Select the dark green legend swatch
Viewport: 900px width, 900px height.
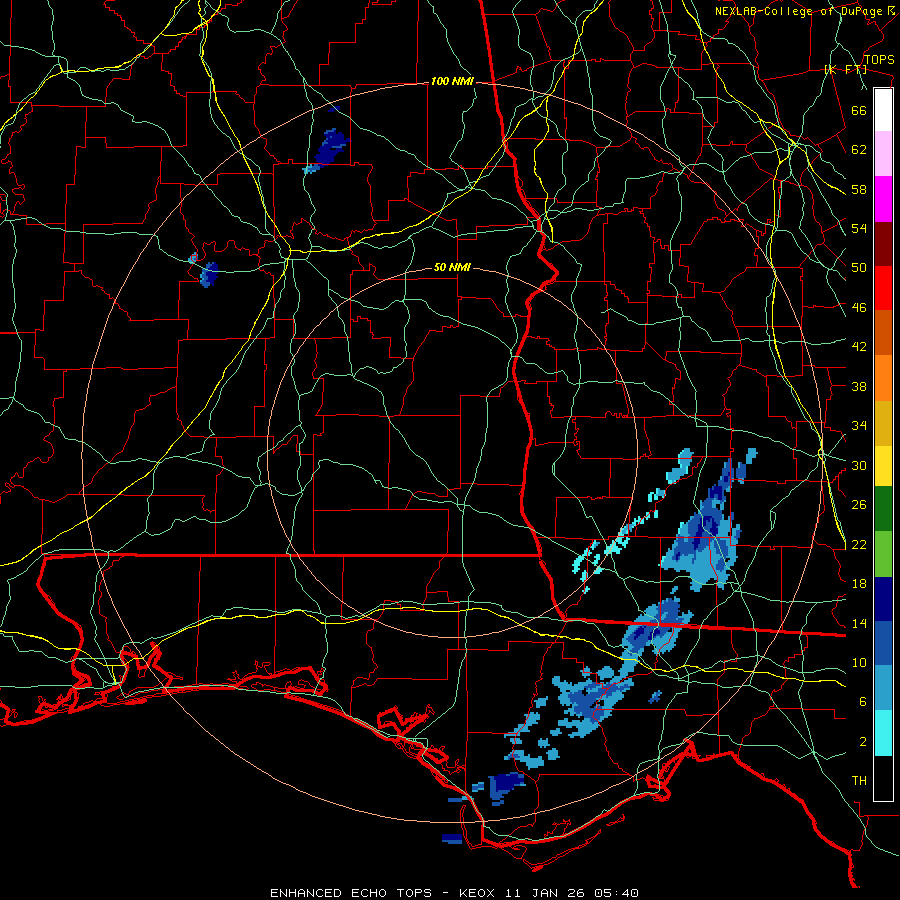tap(883, 508)
